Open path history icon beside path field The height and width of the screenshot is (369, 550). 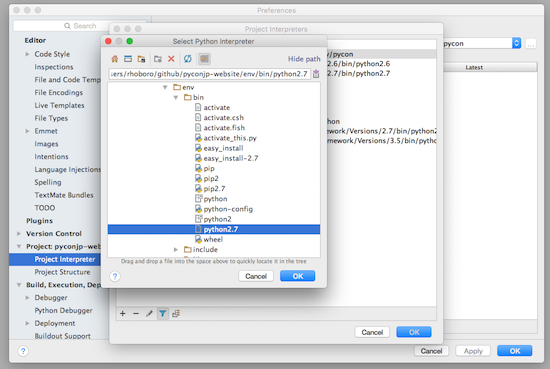click(x=316, y=74)
